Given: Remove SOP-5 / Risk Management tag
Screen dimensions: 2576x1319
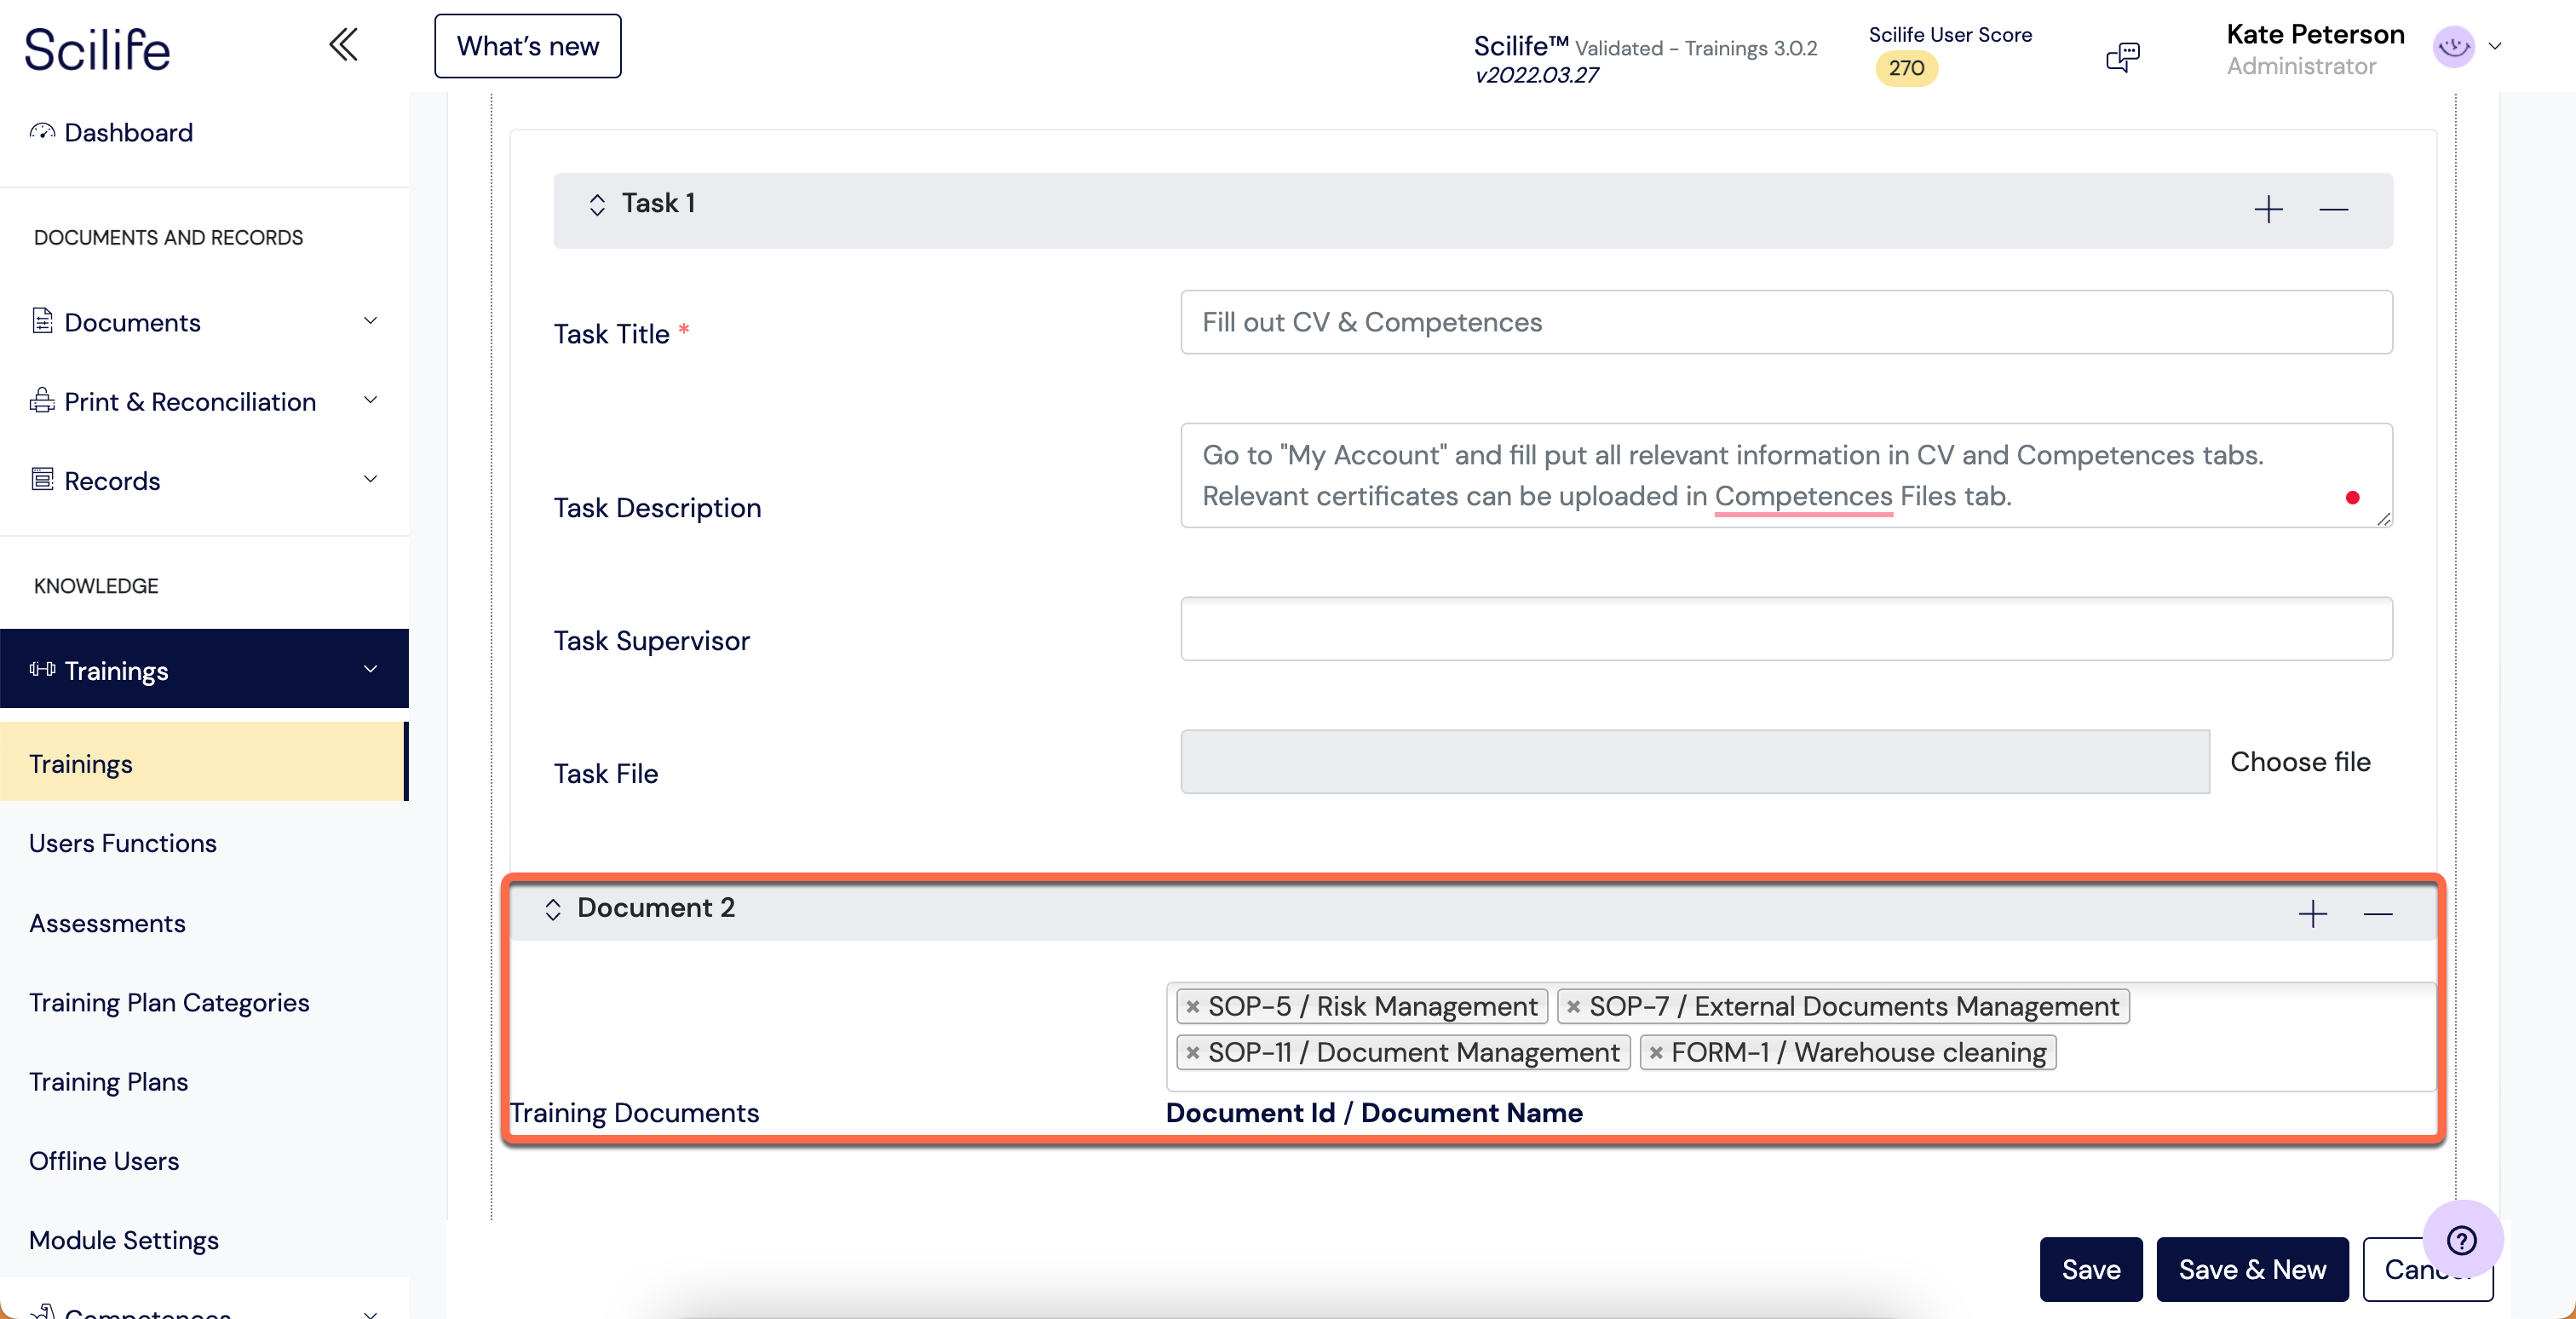Looking at the screenshot, I should (1193, 1007).
